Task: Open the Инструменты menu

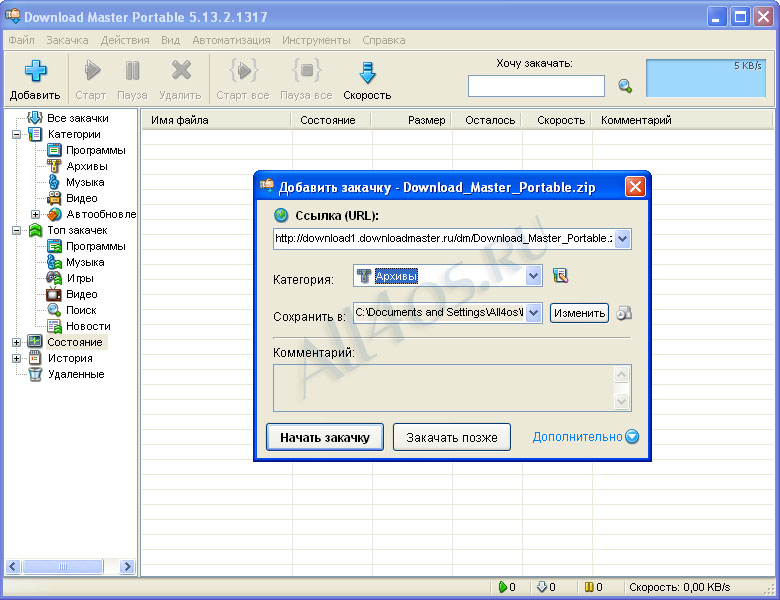Action: [x=316, y=40]
